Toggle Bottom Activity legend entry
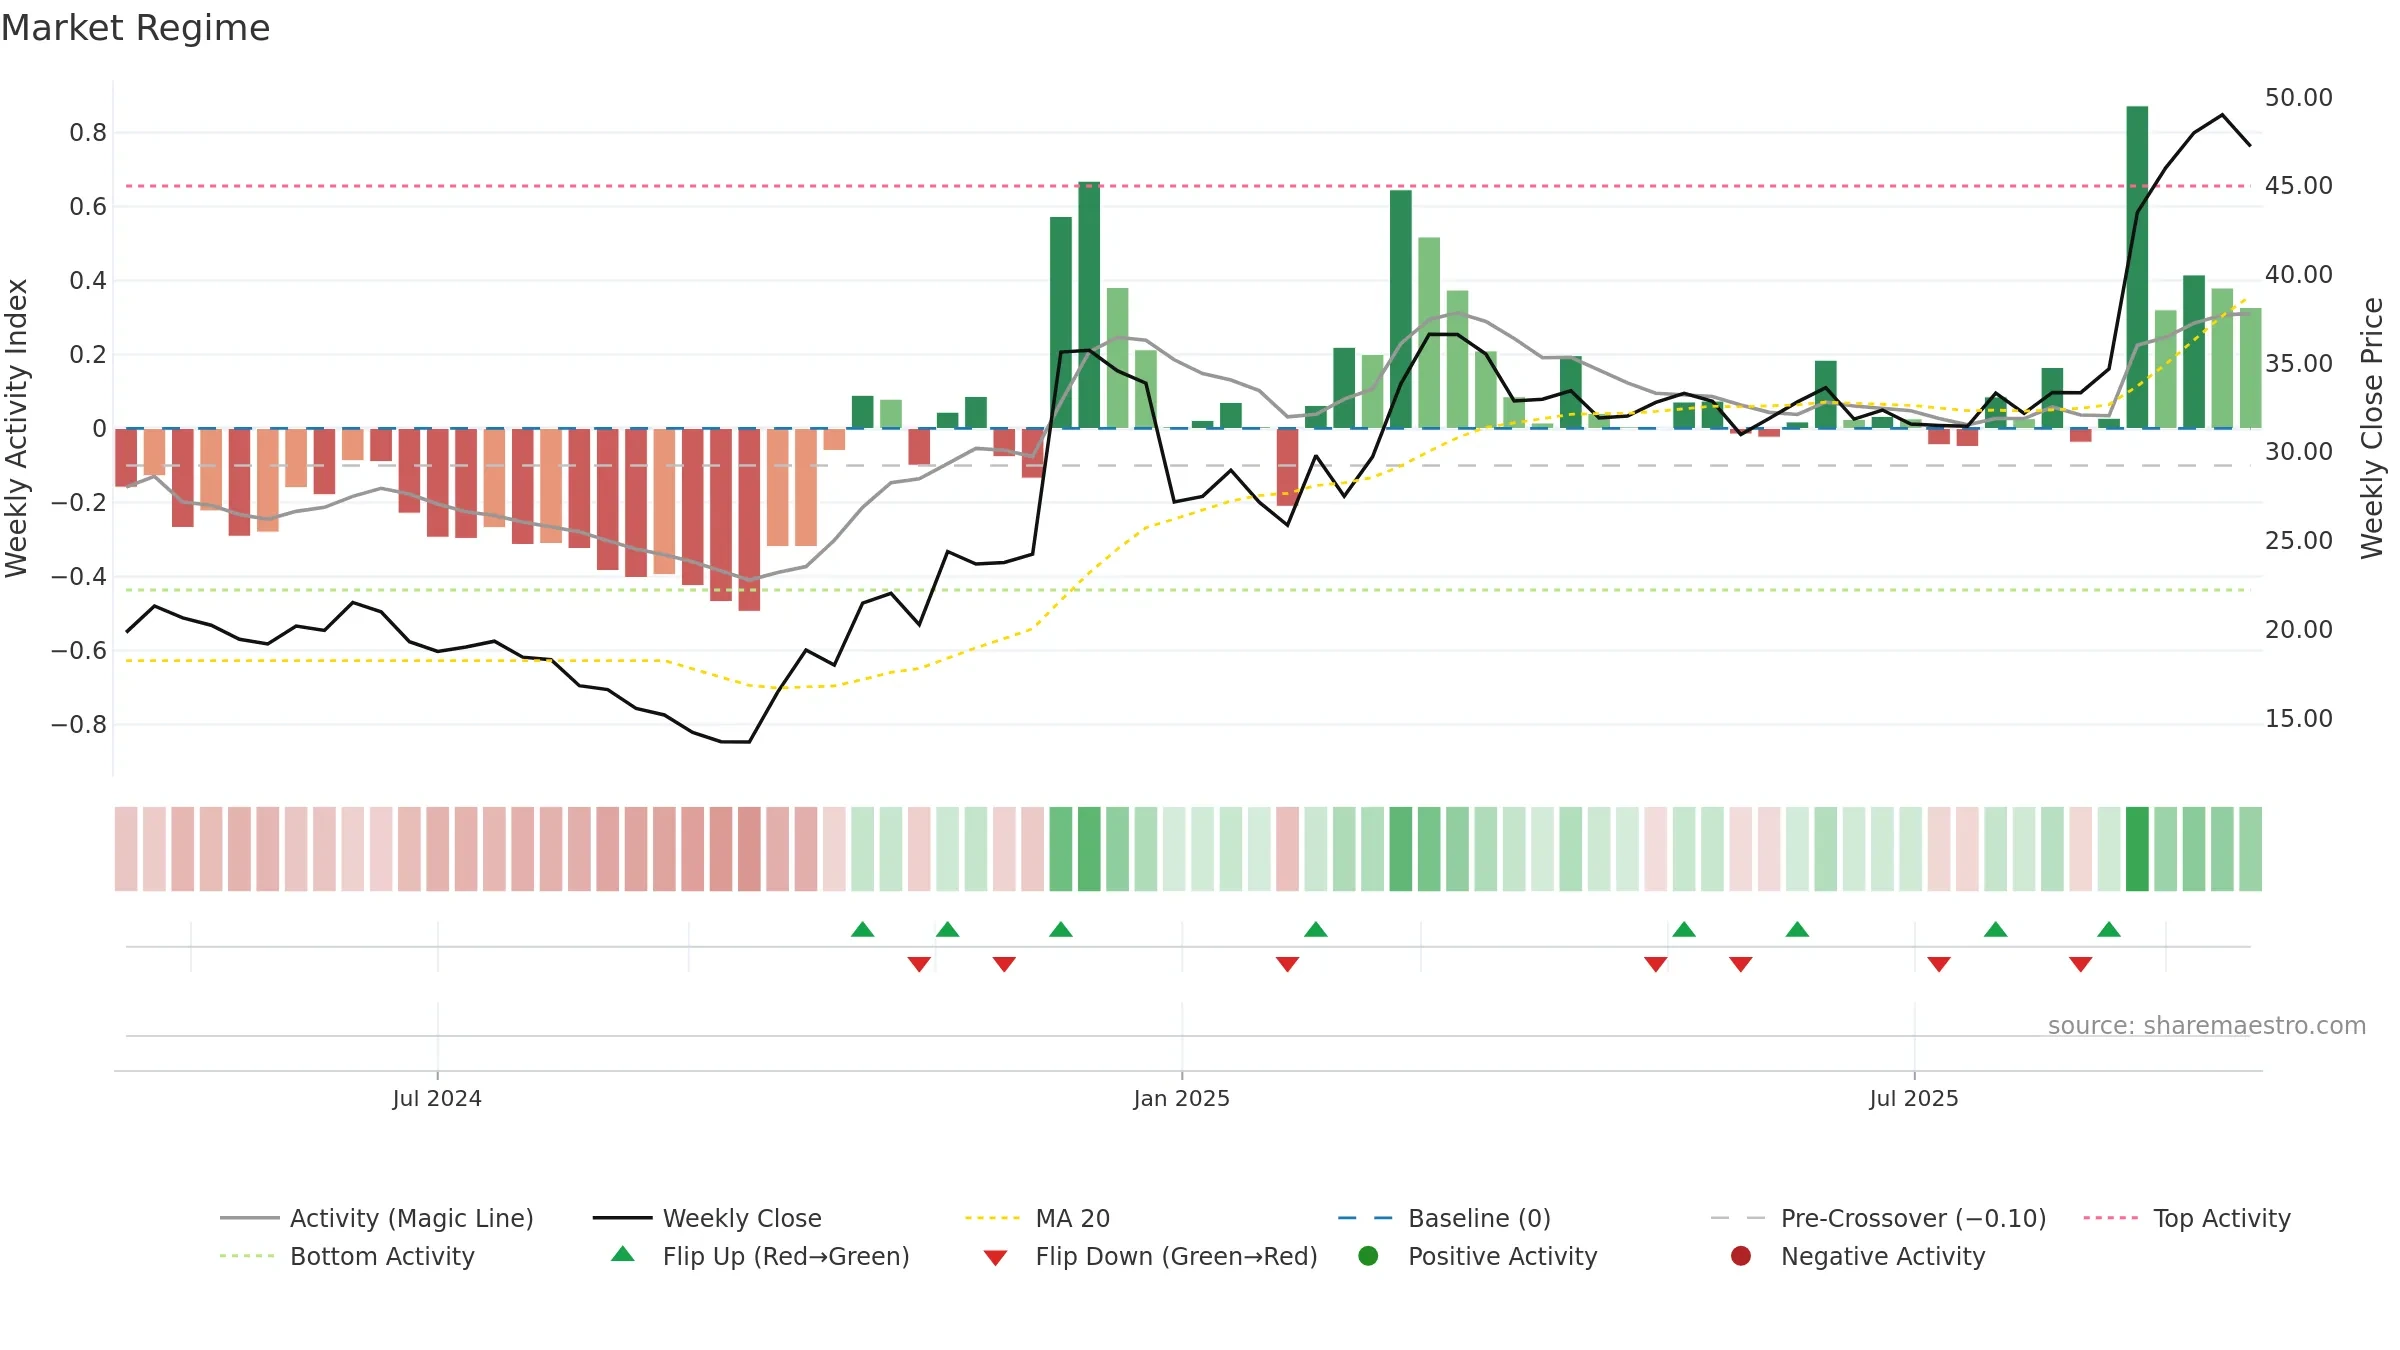Viewport: 2400px width, 1350px height. tap(347, 1256)
